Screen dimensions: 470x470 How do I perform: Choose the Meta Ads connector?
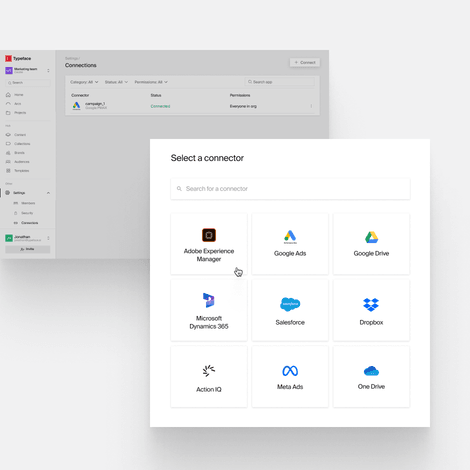(290, 377)
